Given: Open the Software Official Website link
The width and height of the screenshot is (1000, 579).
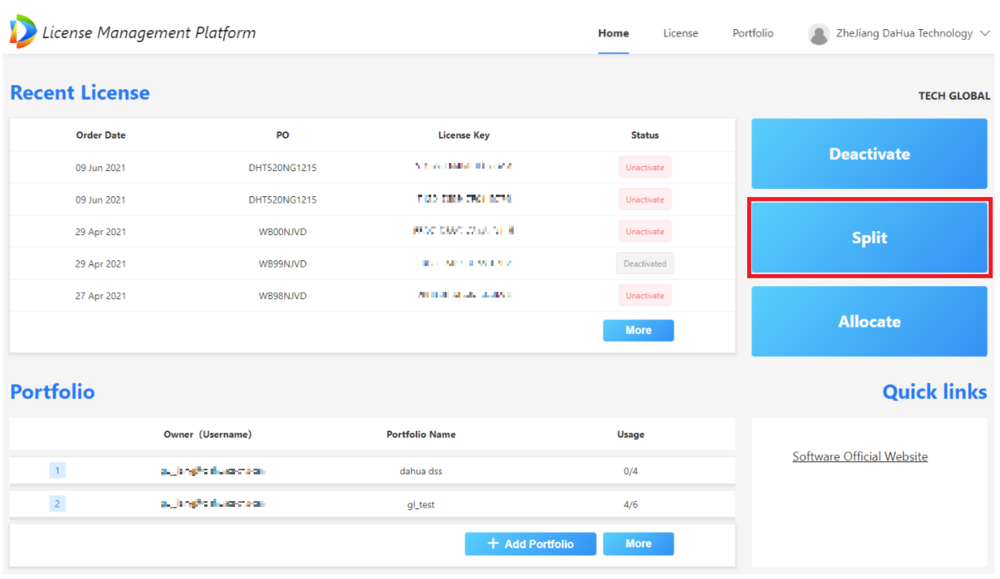Looking at the screenshot, I should [860, 457].
